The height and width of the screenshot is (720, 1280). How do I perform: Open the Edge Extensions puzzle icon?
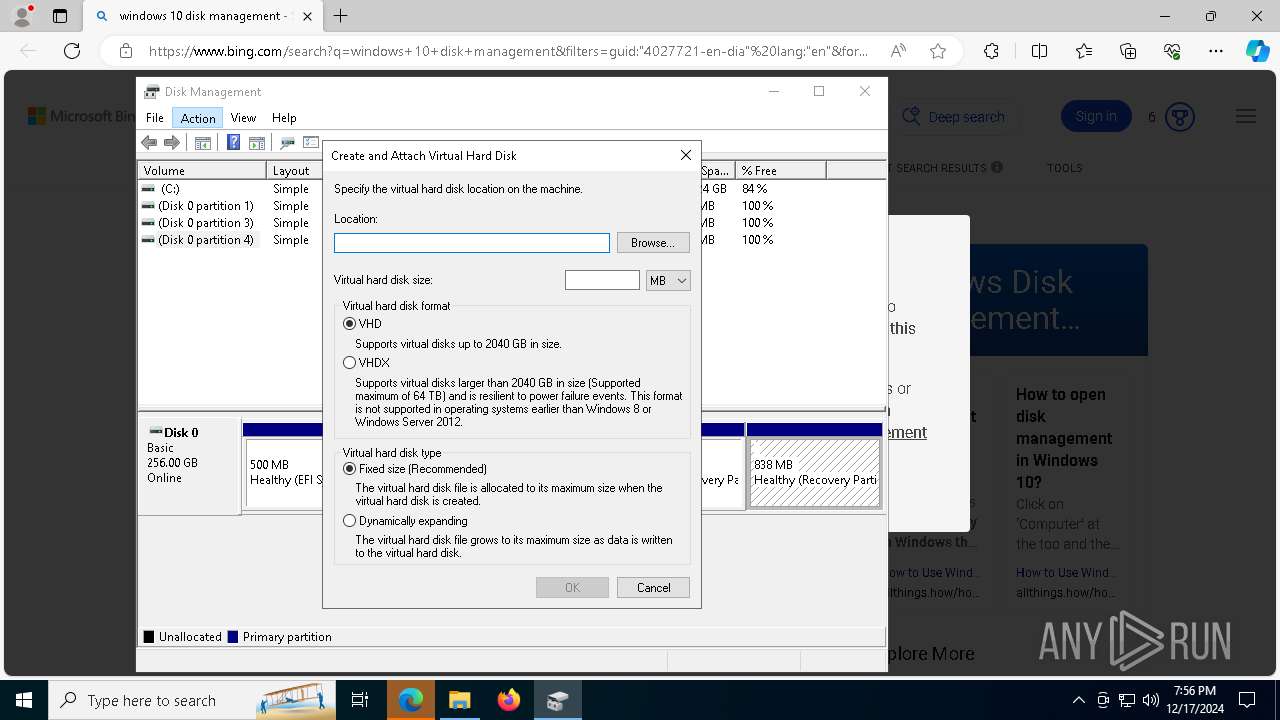point(991,51)
